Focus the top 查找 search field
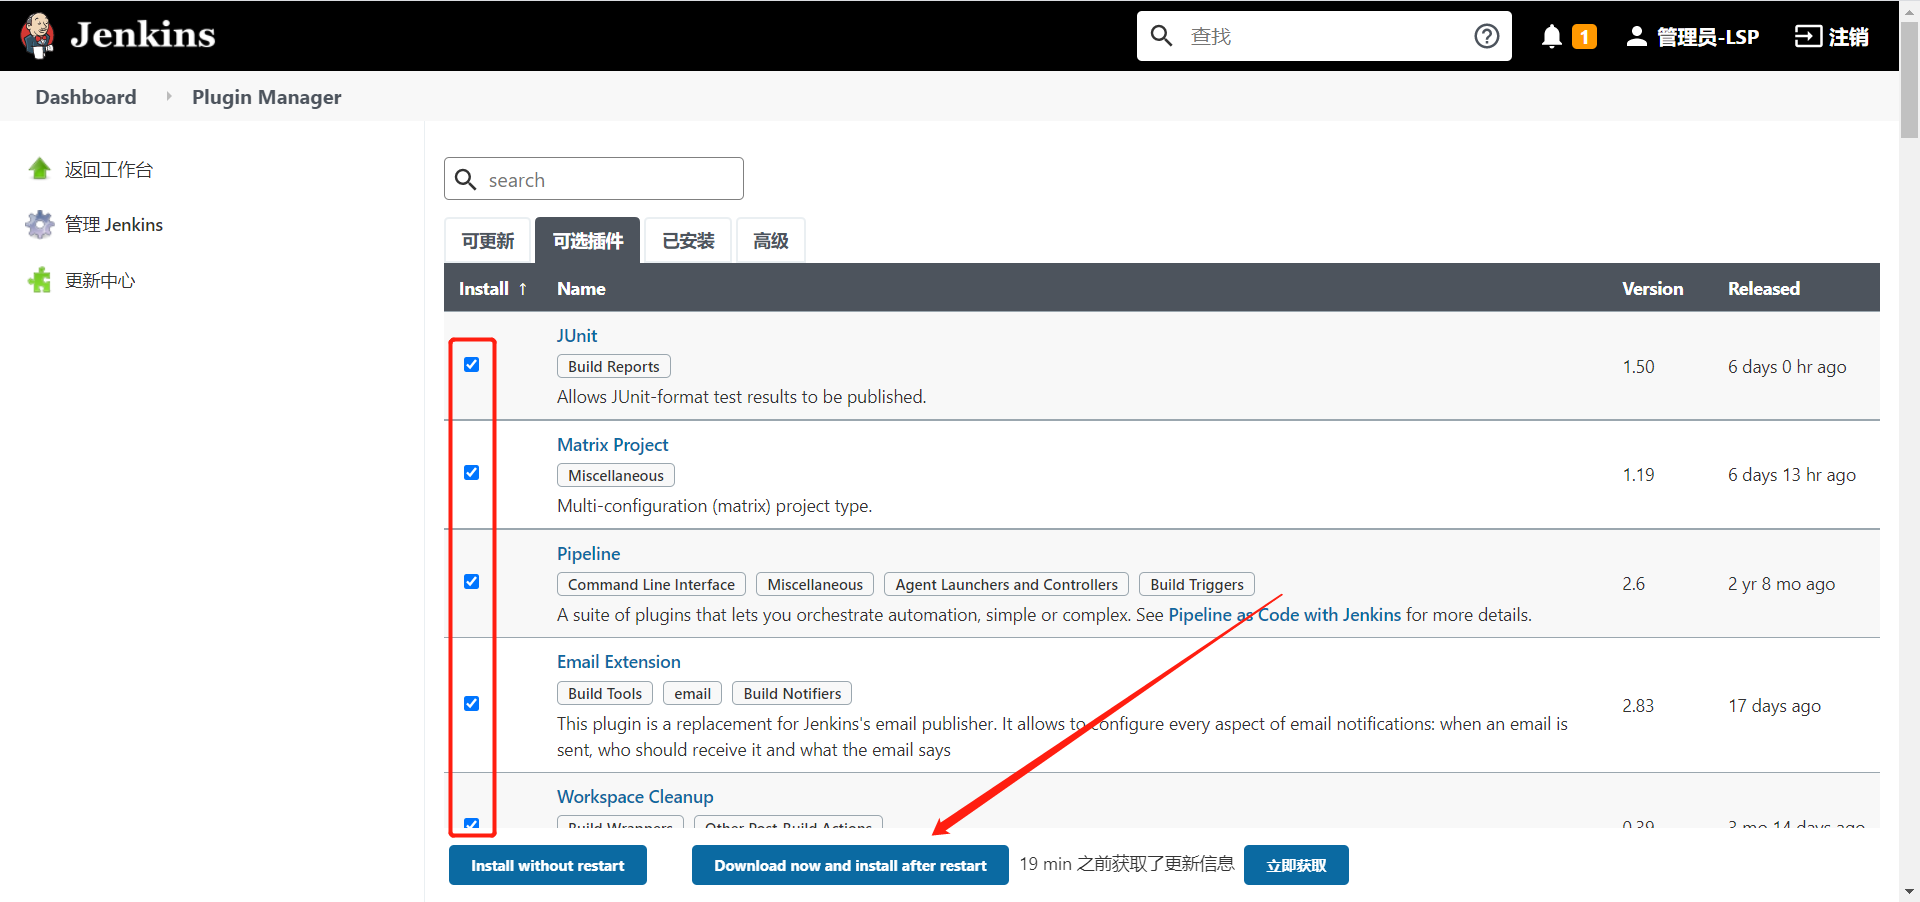 click(1324, 36)
